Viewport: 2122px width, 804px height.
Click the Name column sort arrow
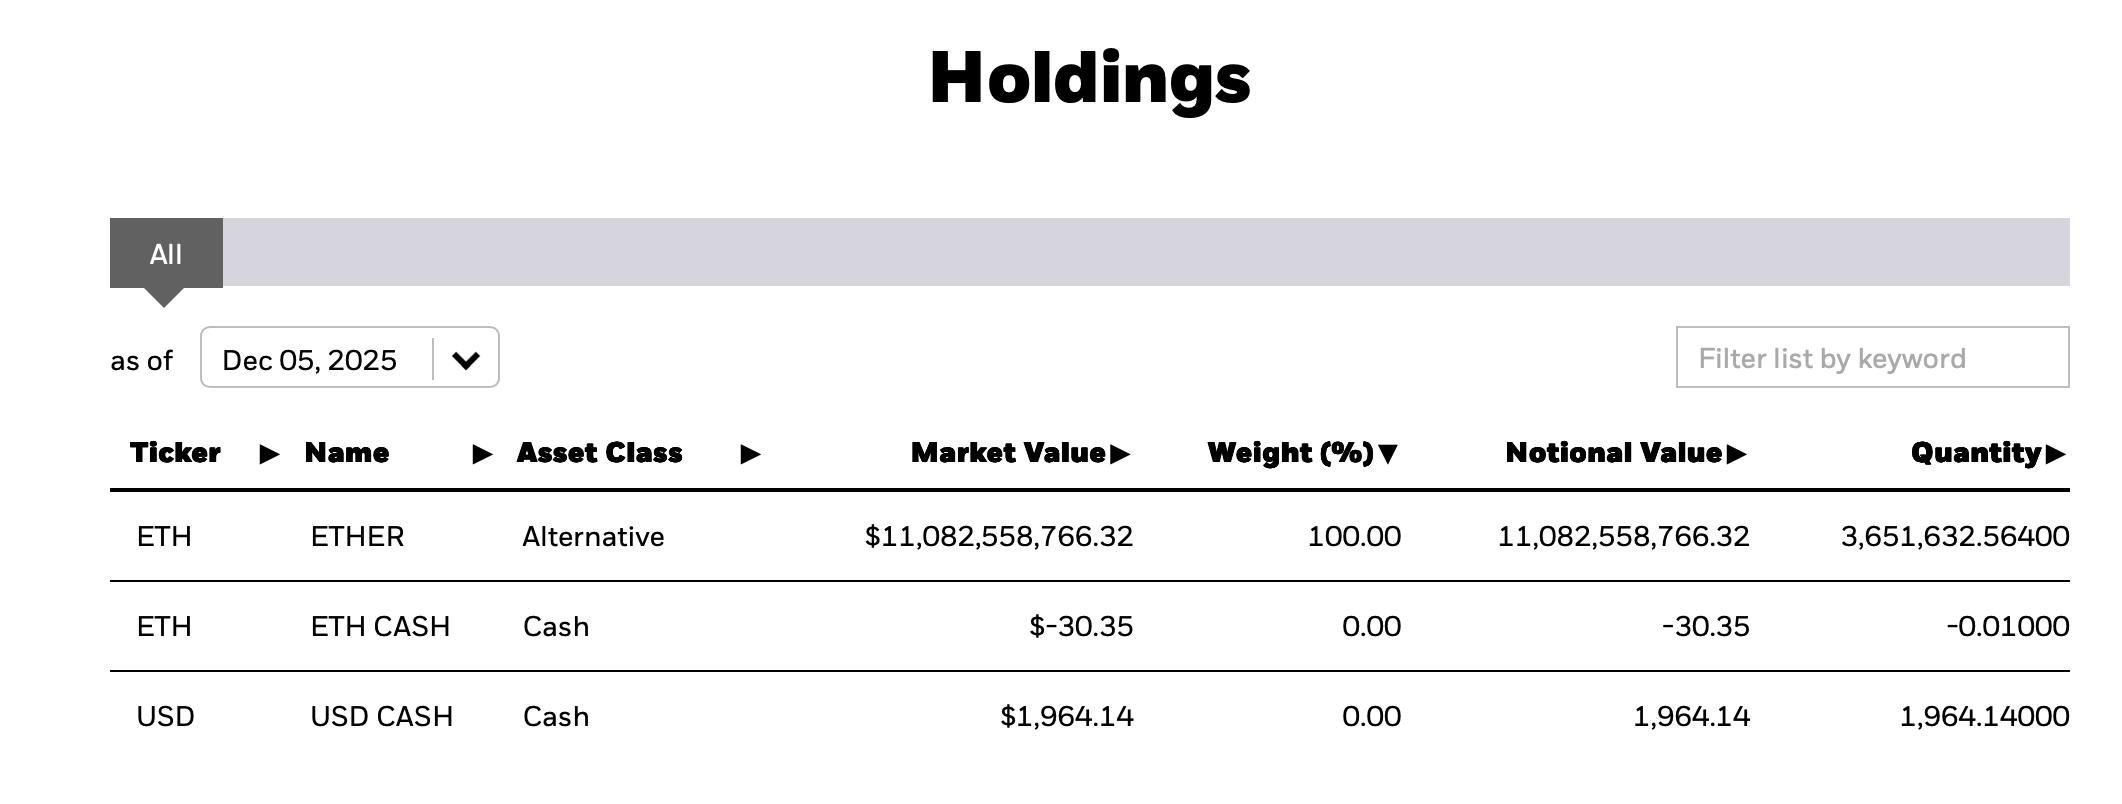[482, 453]
